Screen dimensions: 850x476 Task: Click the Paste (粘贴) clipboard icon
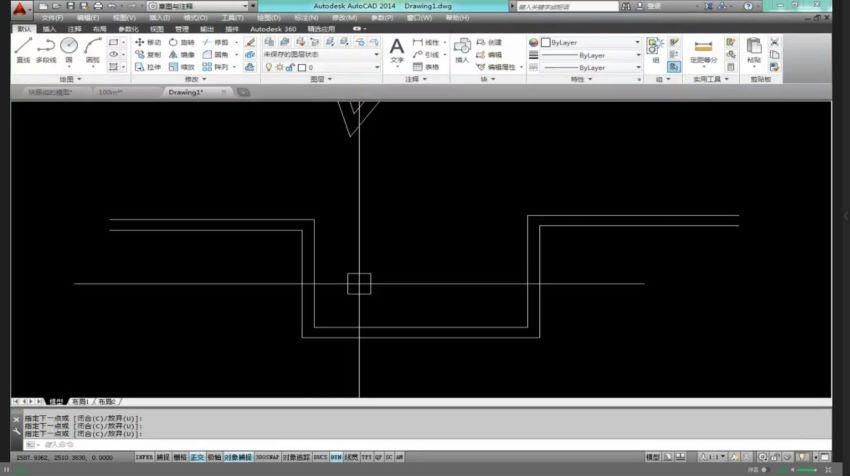(x=754, y=50)
